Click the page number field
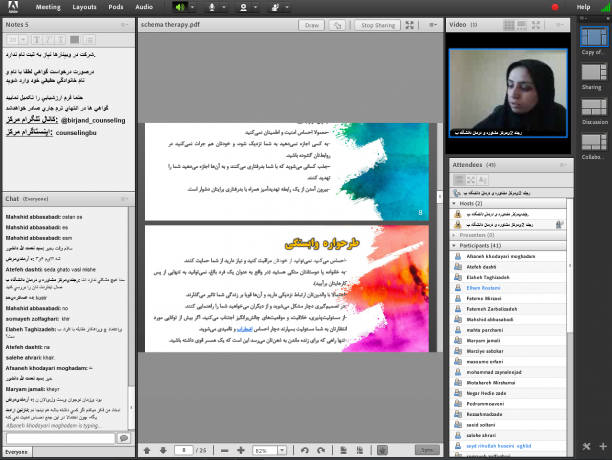 183,450
